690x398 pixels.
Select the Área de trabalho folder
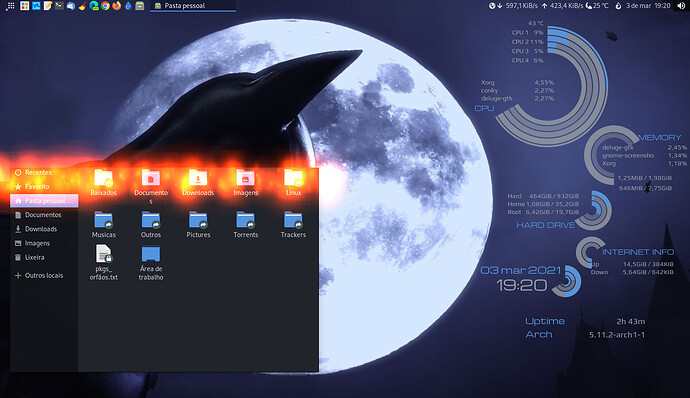pyautogui.click(x=151, y=263)
